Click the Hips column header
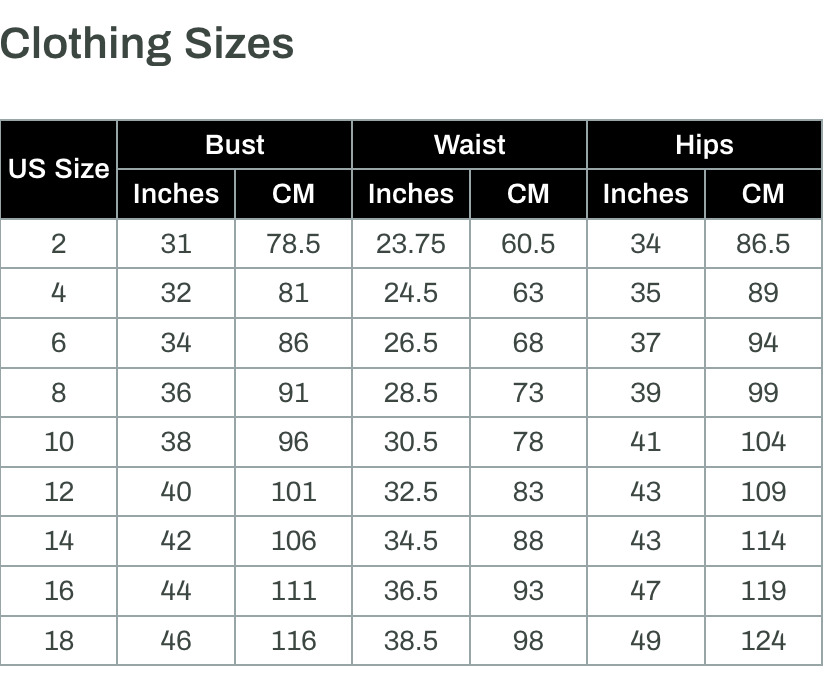This screenshot has height=676, width=824. tap(704, 145)
